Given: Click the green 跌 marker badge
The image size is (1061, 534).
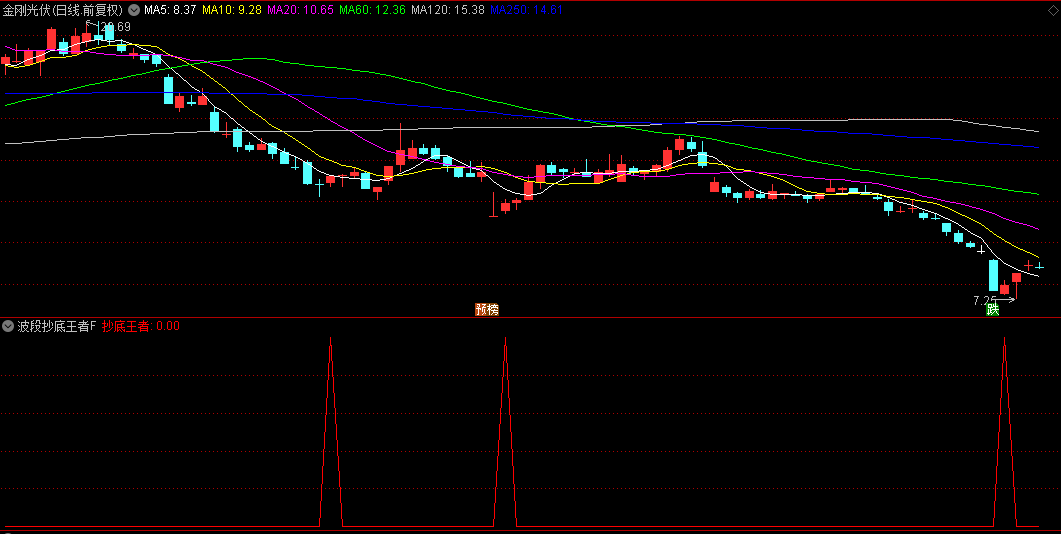Looking at the screenshot, I should 993,309.
